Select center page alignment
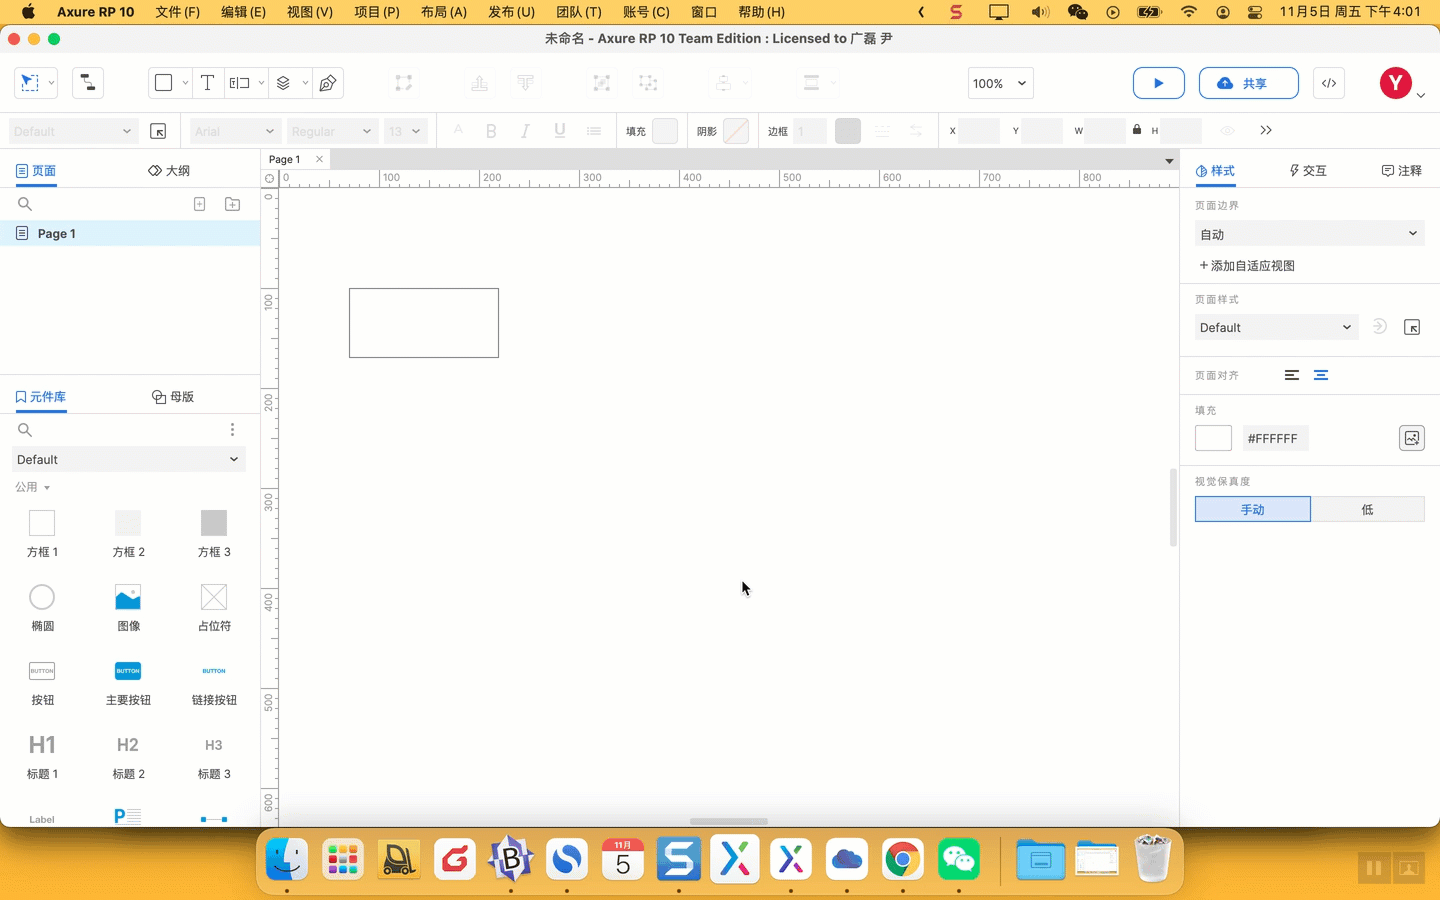 [1321, 375]
